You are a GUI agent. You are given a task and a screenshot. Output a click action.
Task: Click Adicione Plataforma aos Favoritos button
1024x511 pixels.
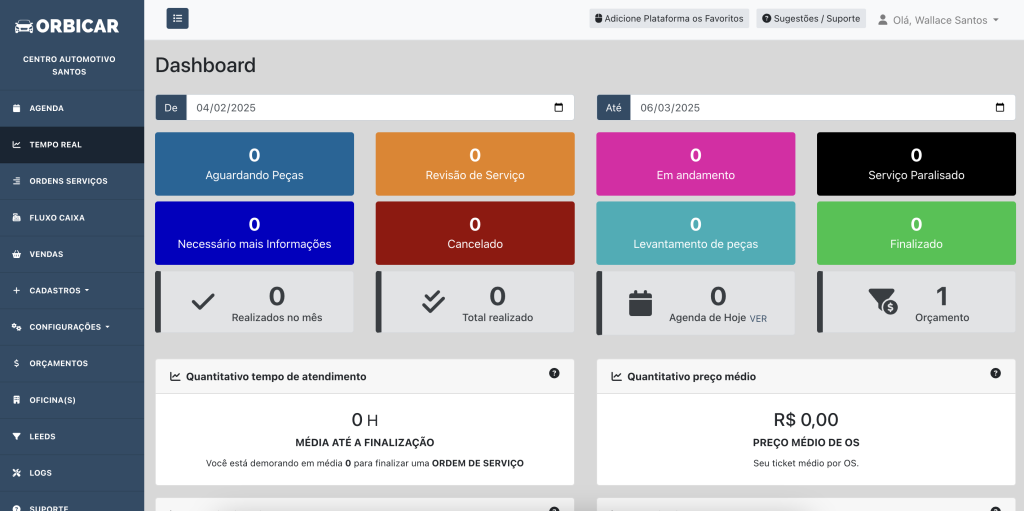(669, 19)
